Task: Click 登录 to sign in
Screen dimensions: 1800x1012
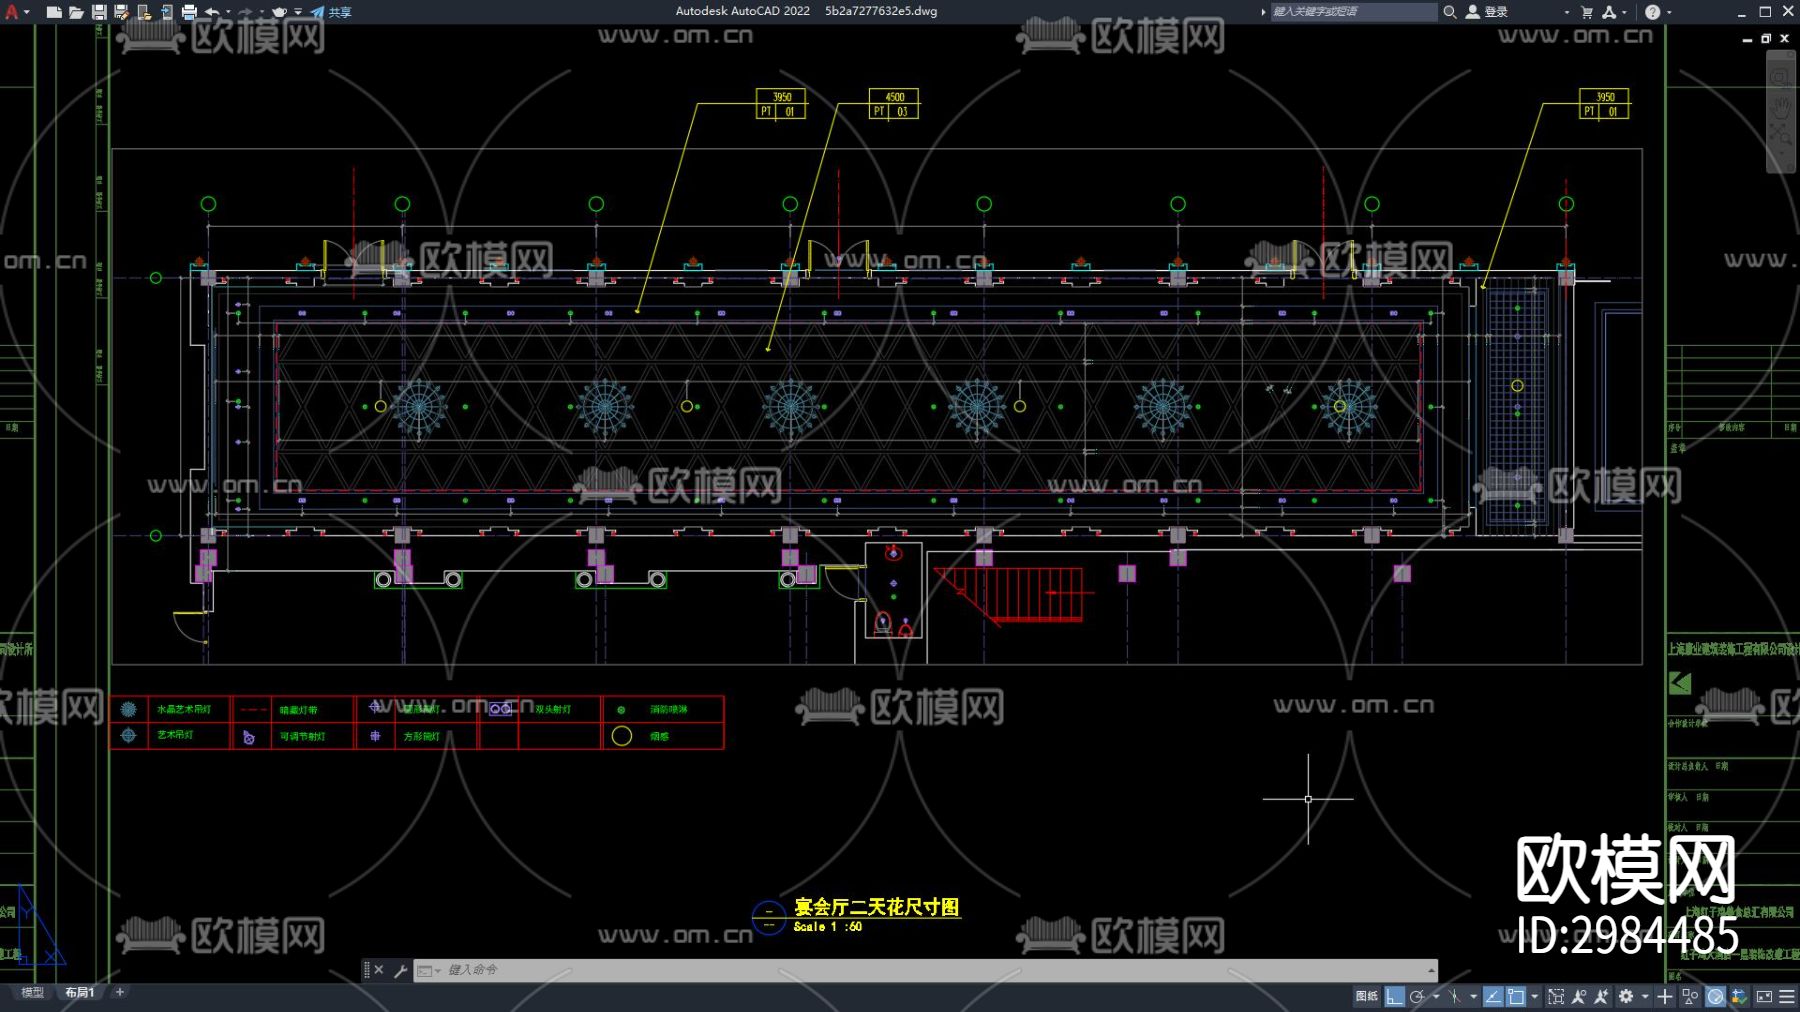Action: (x=1487, y=12)
